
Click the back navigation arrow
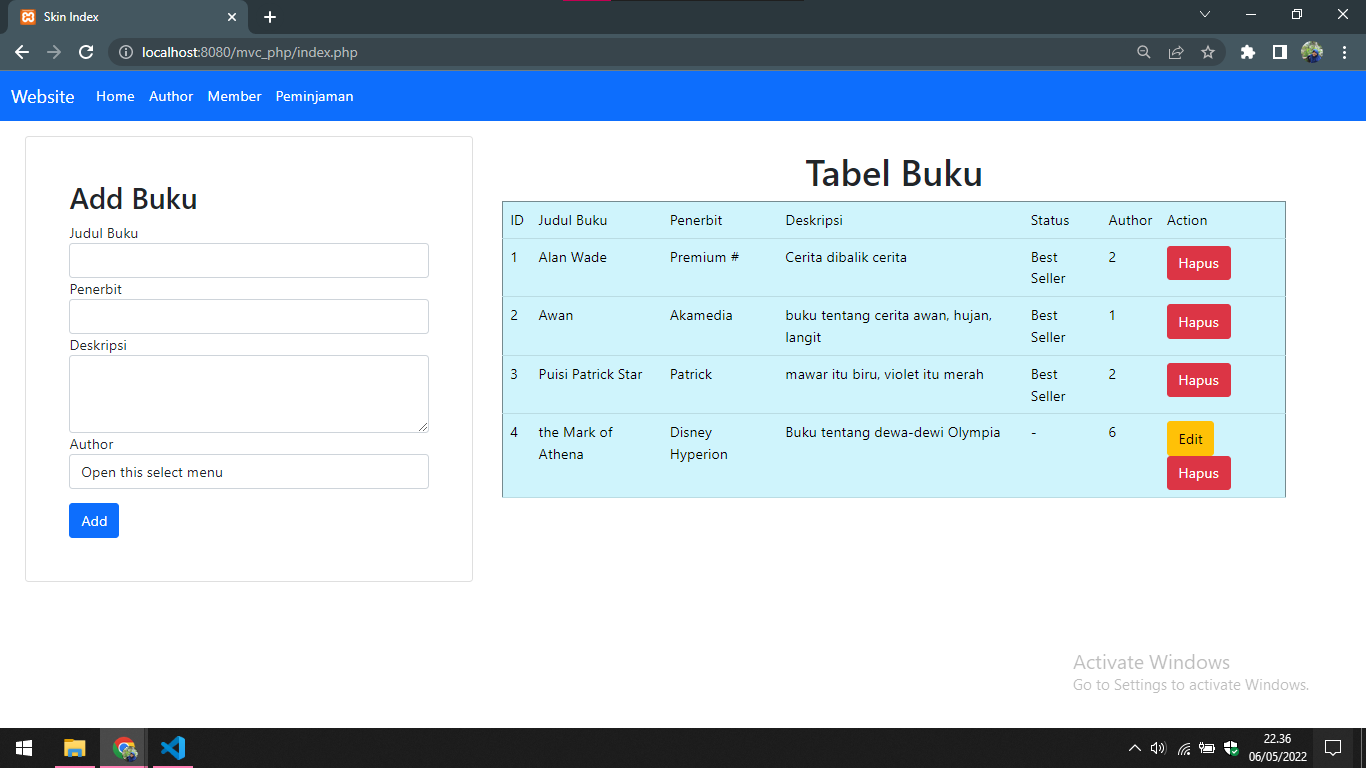21,52
